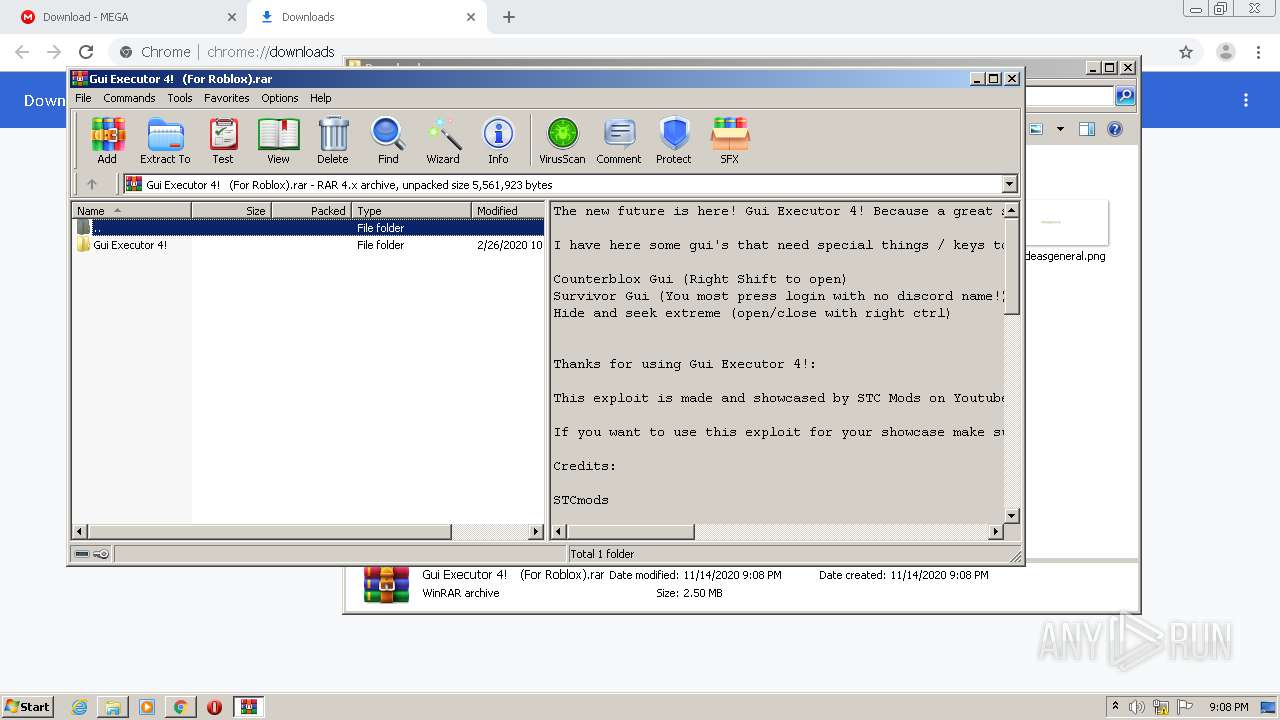Viewport: 1280px width, 720px height.
Task: Click the Add toolbar icon in WinRAR
Action: pos(107,140)
